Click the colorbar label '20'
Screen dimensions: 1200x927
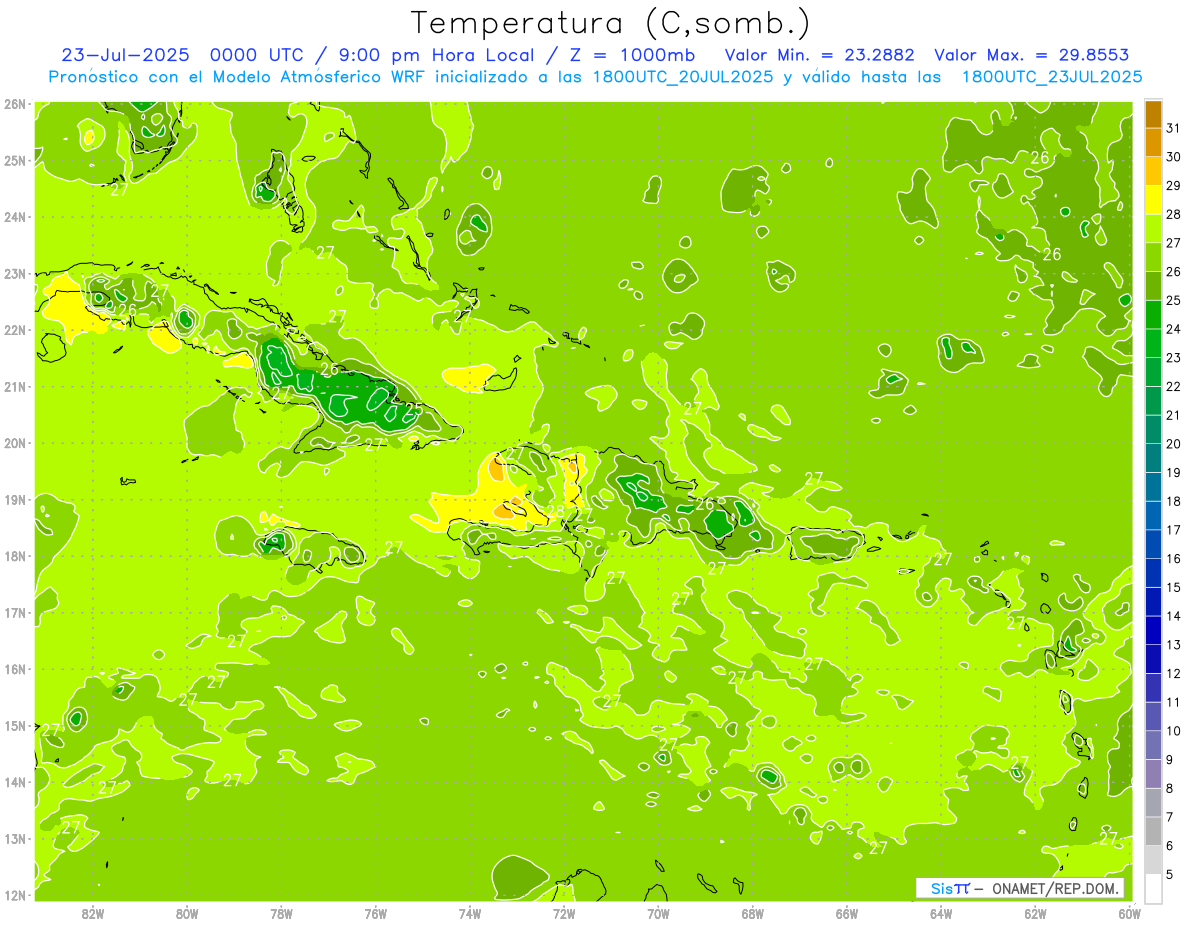pyautogui.click(x=1174, y=444)
